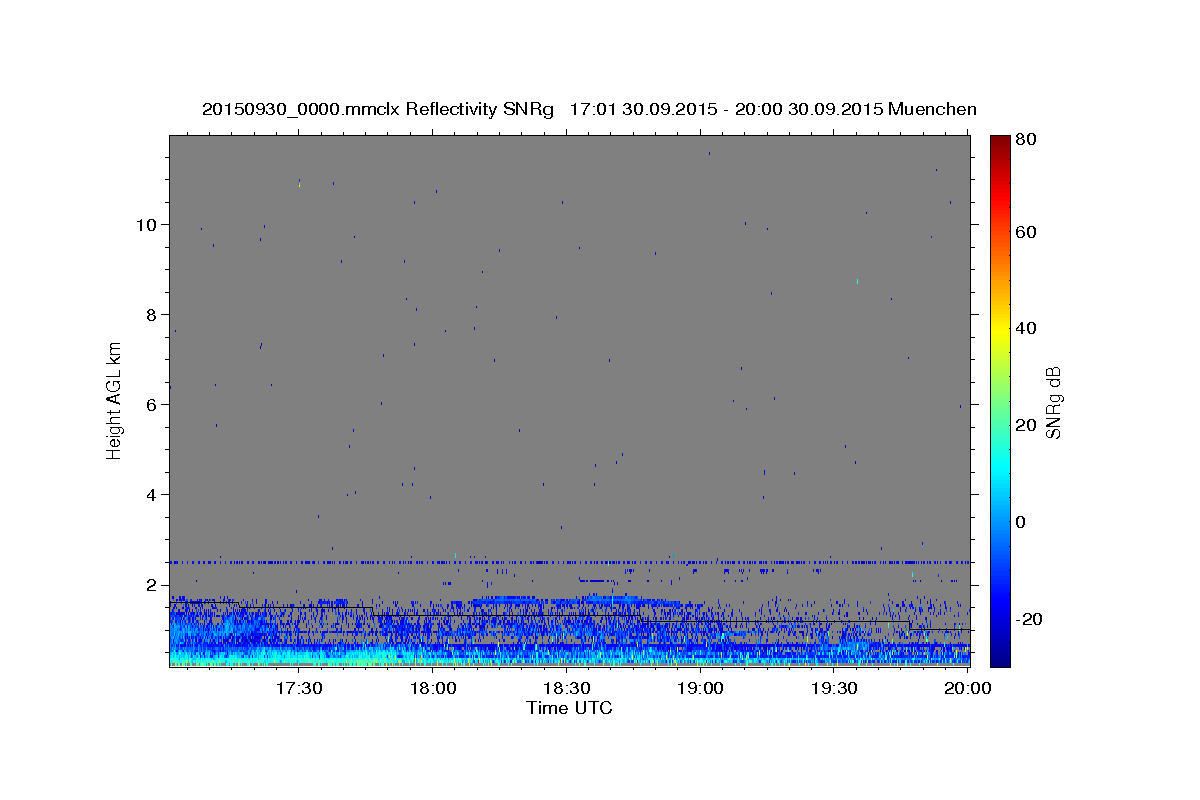1200x800 pixels.
Task: Click the dark red top of the colorbar
Action: pos(1000,142)
